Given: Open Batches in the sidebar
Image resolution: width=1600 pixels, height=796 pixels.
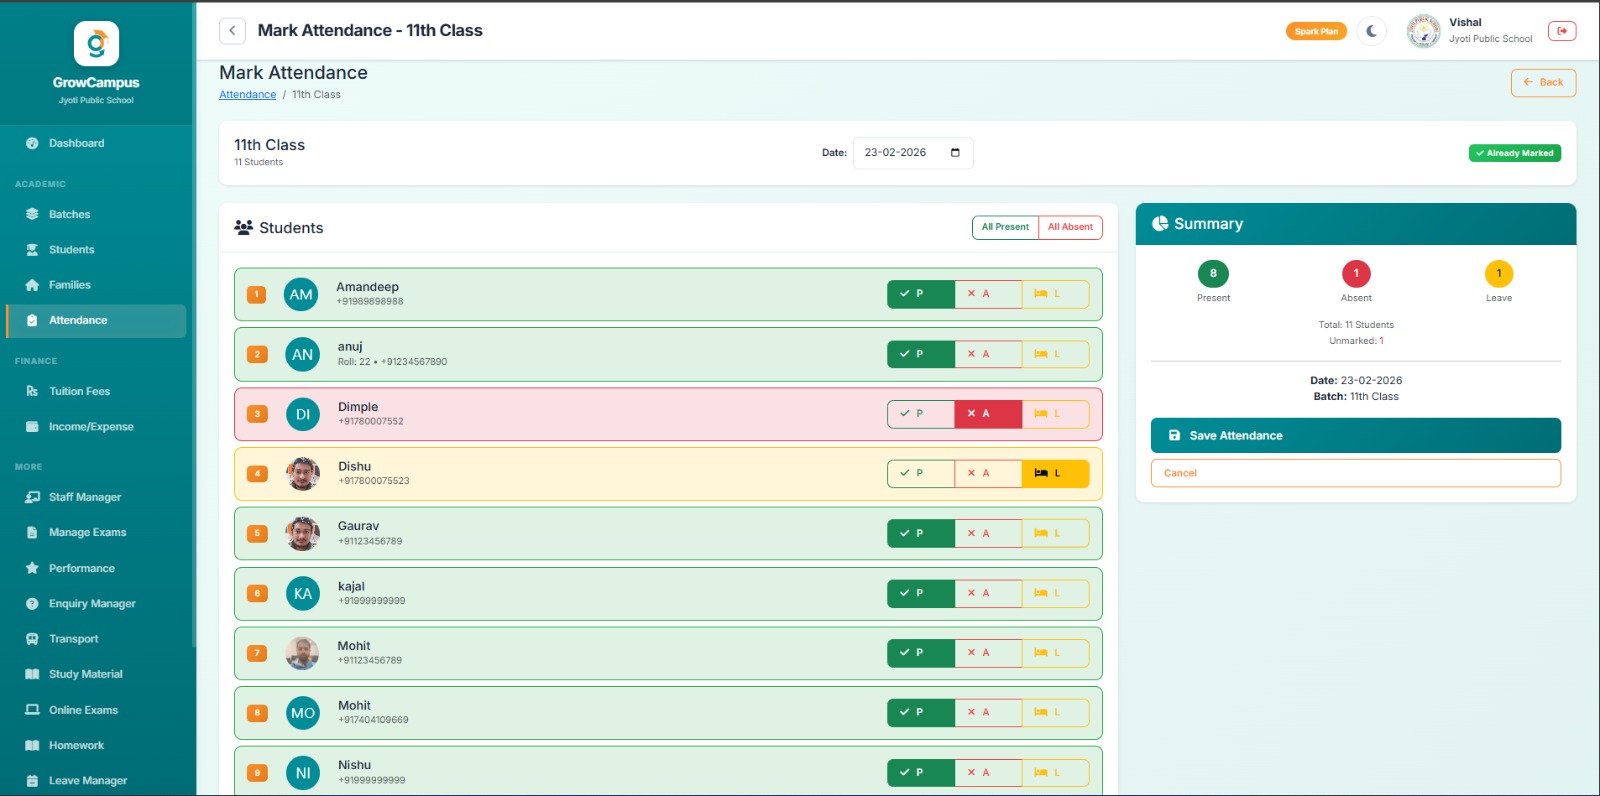Looking at the screenshot, I should (69, 214).
